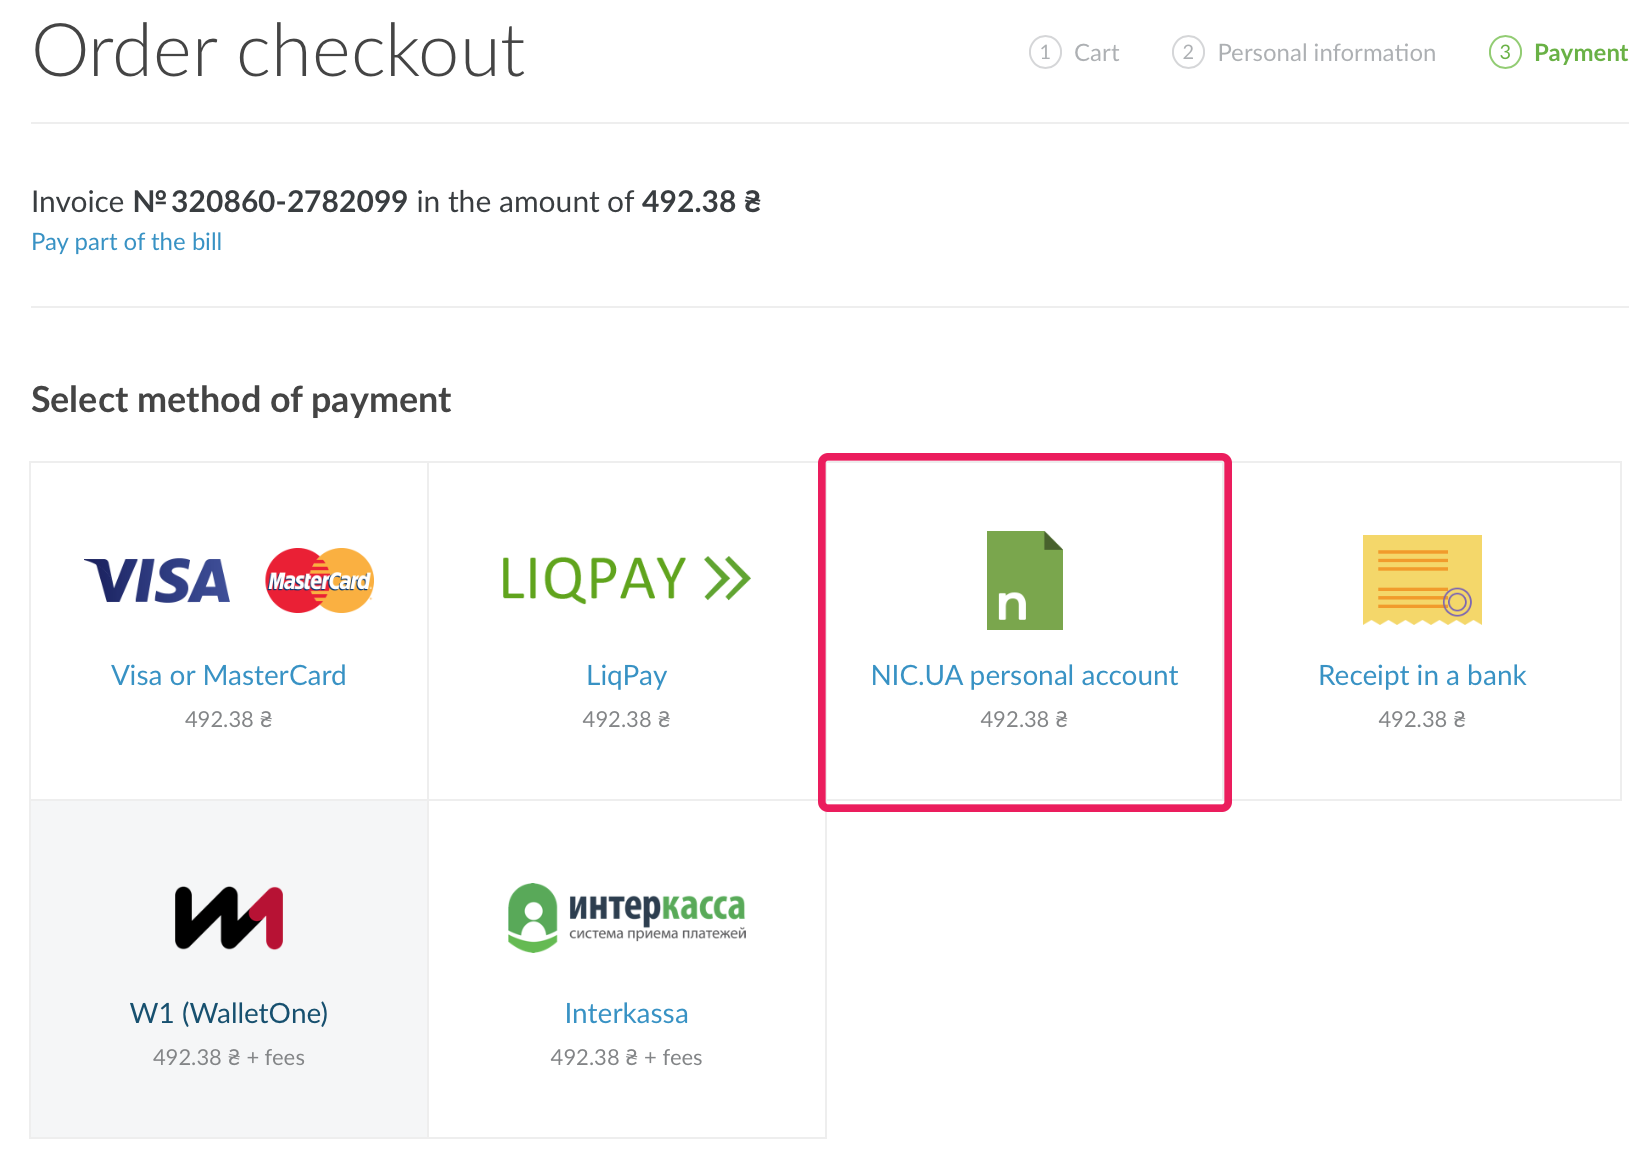The width and height of the screenshot is (1652, 1166).
Task: Click the green step 3 circle
Action: tap(1505, 52)
